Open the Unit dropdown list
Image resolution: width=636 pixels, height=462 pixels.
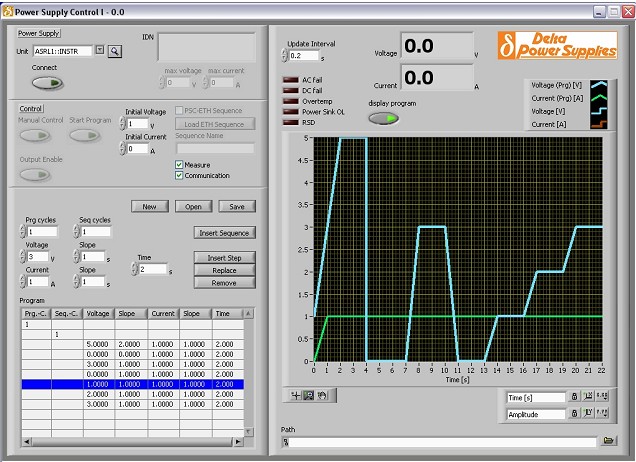click(x=100, y=50)
